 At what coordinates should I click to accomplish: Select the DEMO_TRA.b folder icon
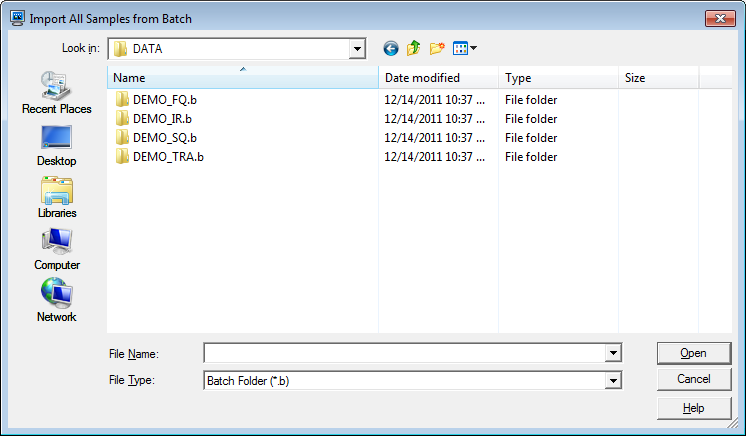pos(122,157)
